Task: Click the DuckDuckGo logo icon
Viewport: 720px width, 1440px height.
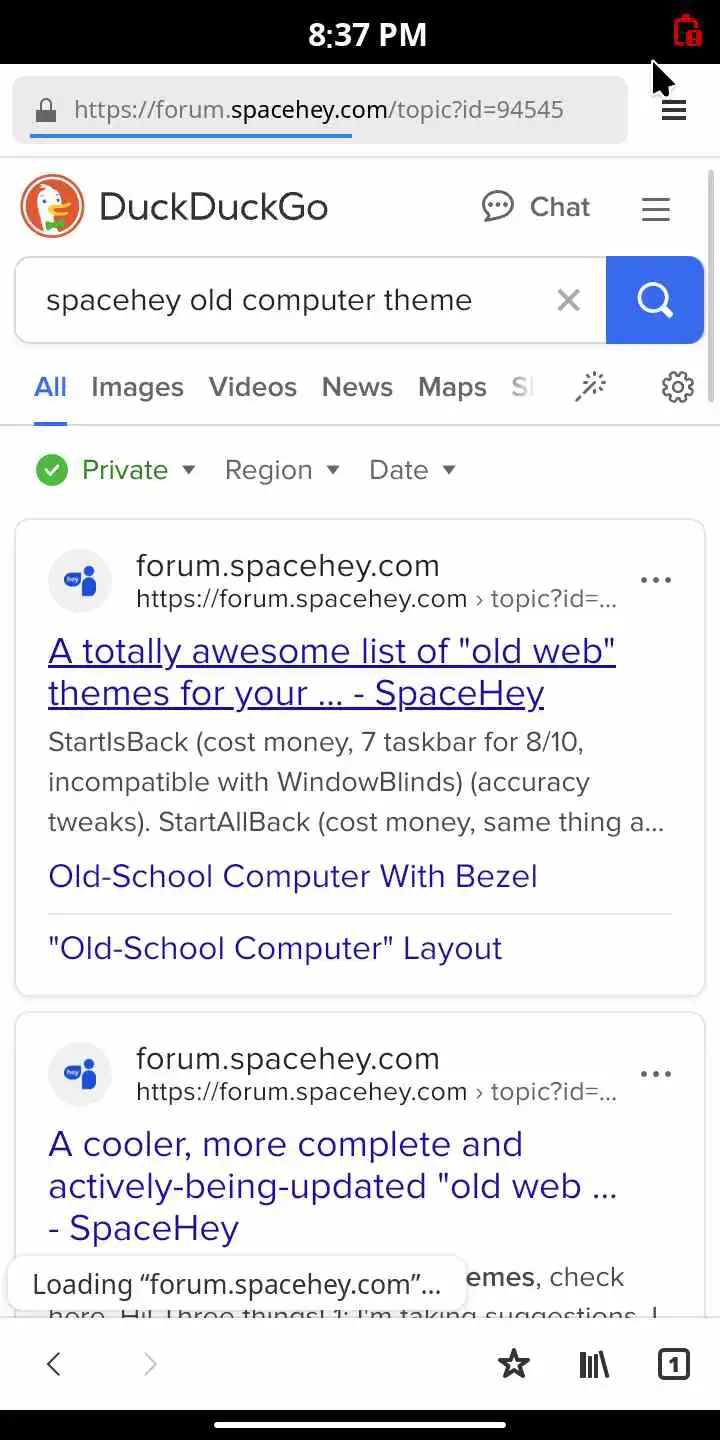Action: click(x=53, y=207)
